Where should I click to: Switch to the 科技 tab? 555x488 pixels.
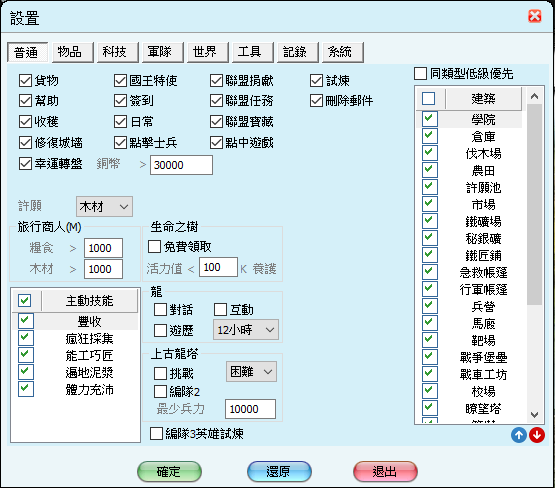tap(114, 52)
